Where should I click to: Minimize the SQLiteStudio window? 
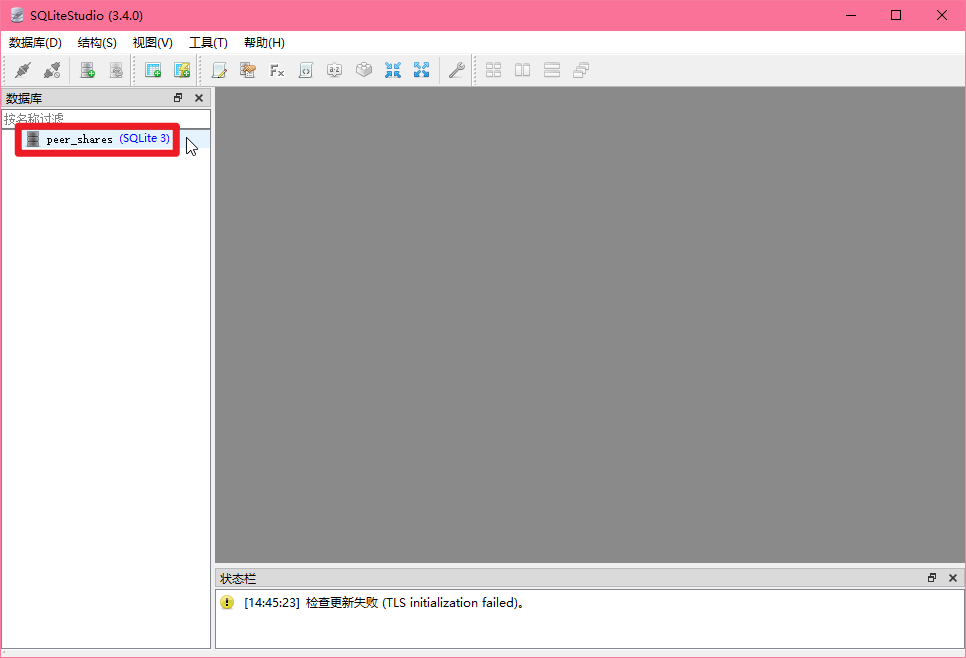coord(851,15)
